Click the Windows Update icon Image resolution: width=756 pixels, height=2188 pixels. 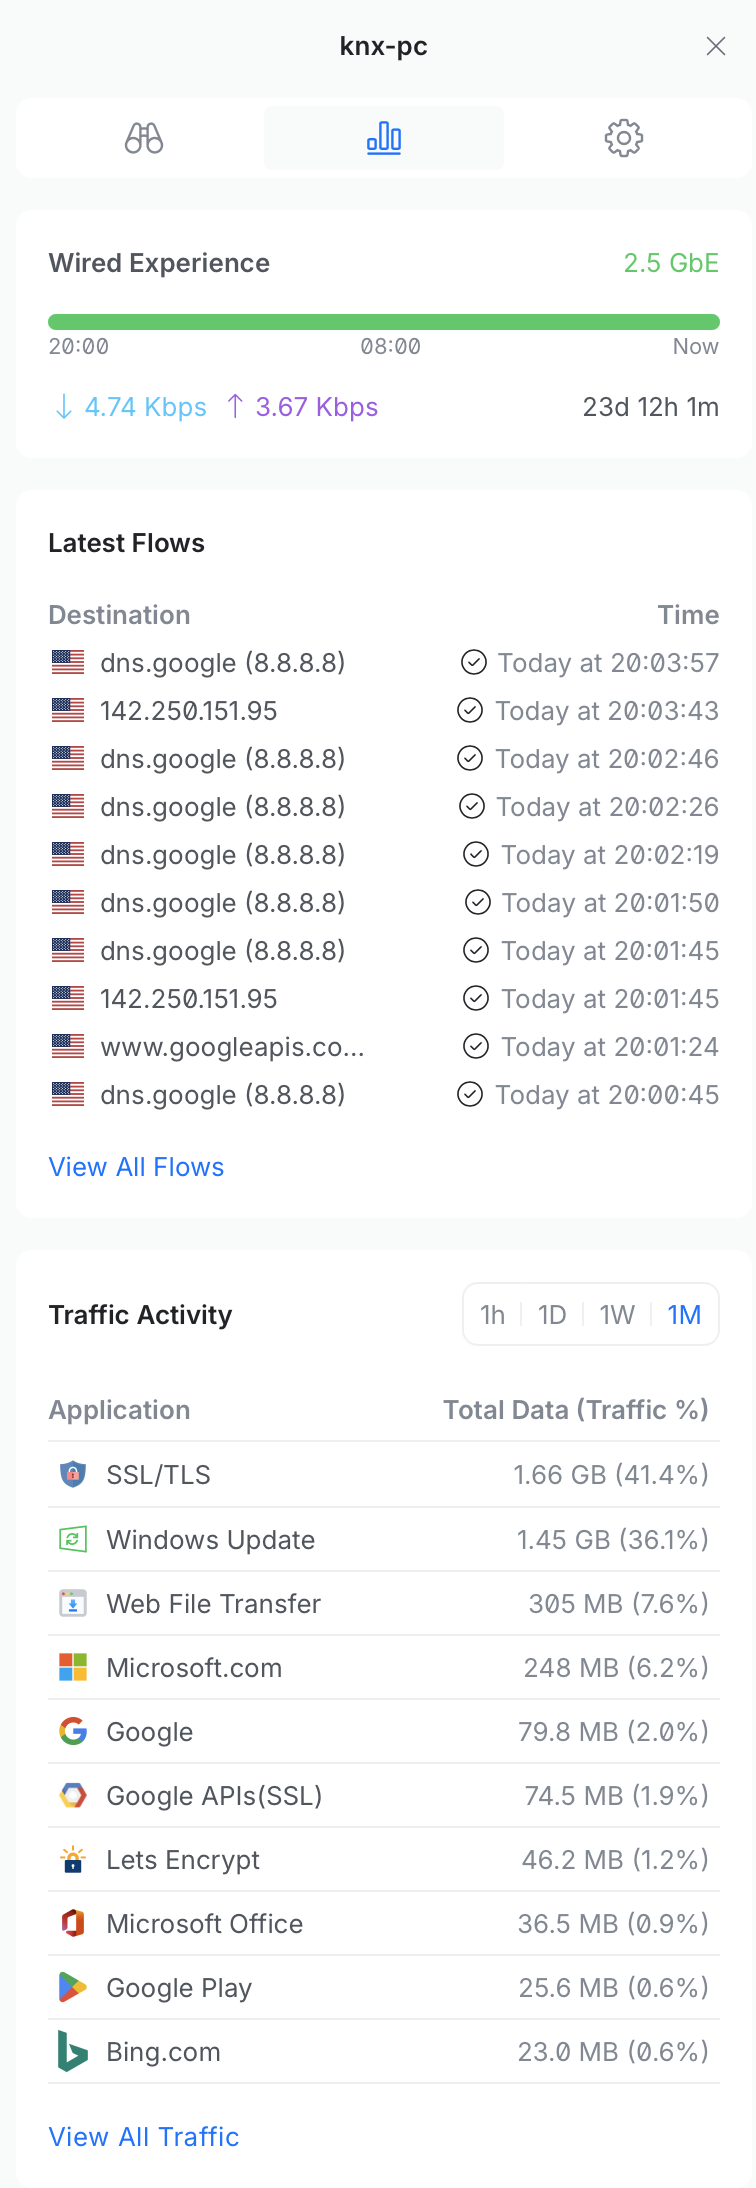(x=73, y=1540)
